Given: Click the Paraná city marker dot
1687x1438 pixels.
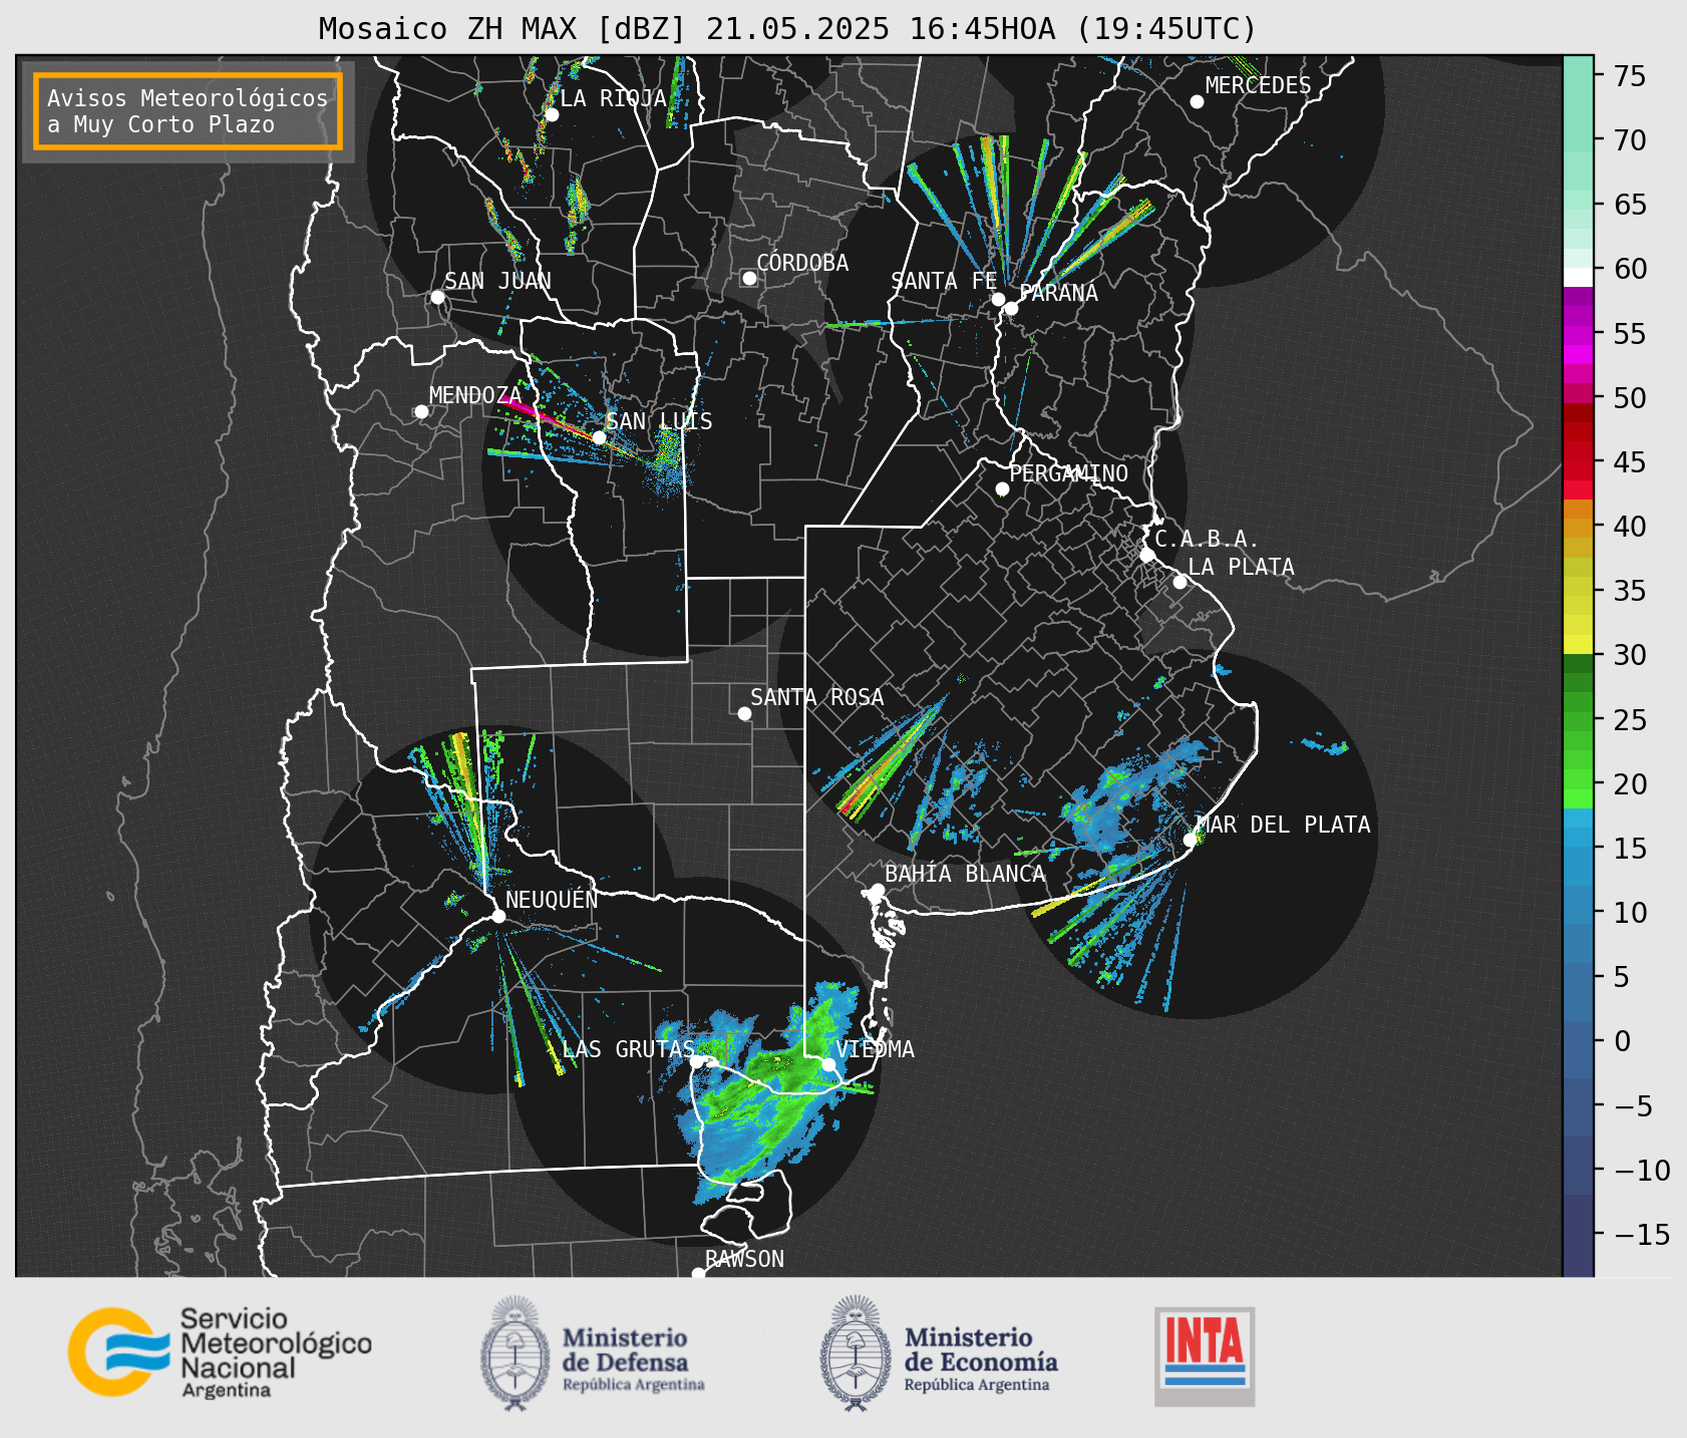Looking at the screenshot, I should coord(1011,308).
